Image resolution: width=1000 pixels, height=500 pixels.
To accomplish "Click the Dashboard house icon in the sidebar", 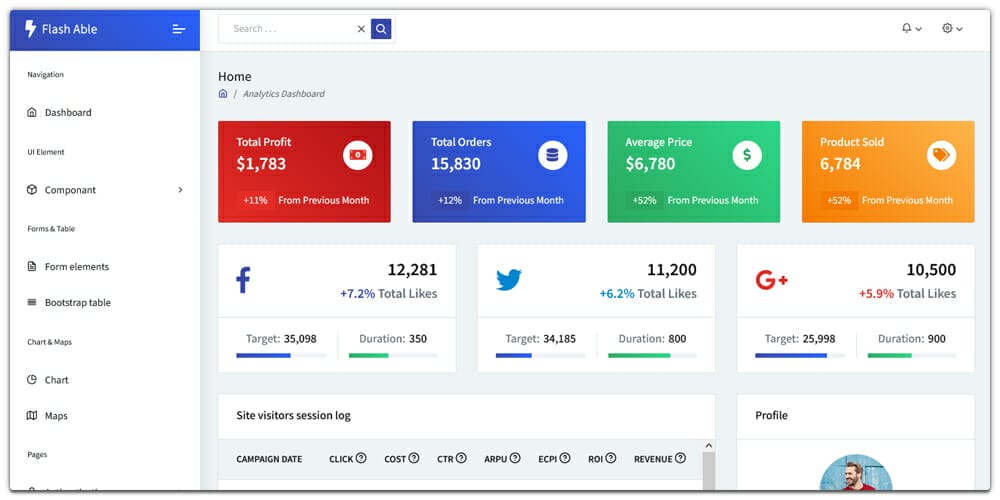I will [32, 112].
